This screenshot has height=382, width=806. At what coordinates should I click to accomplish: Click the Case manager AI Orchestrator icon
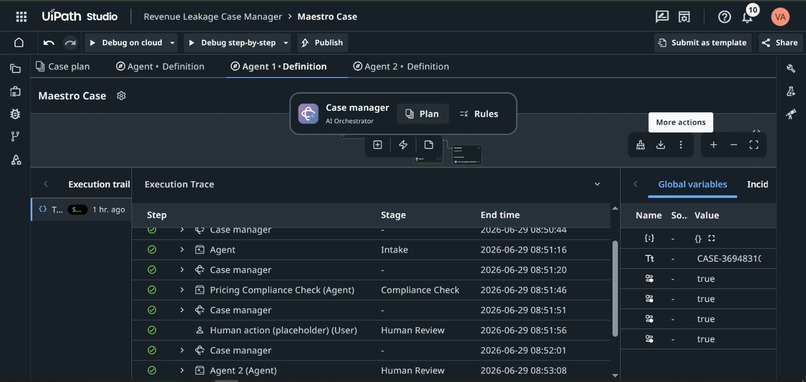[x=308, y=114]
